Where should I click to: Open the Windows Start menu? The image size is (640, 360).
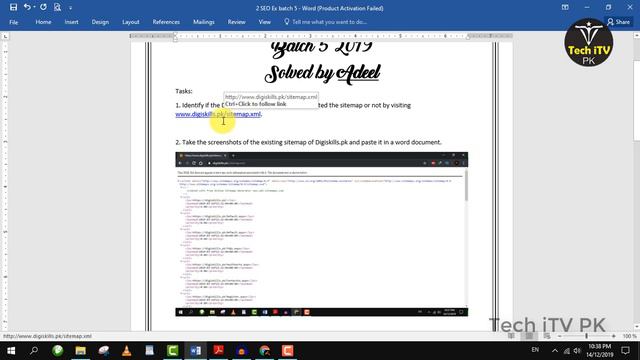[11, 351]
